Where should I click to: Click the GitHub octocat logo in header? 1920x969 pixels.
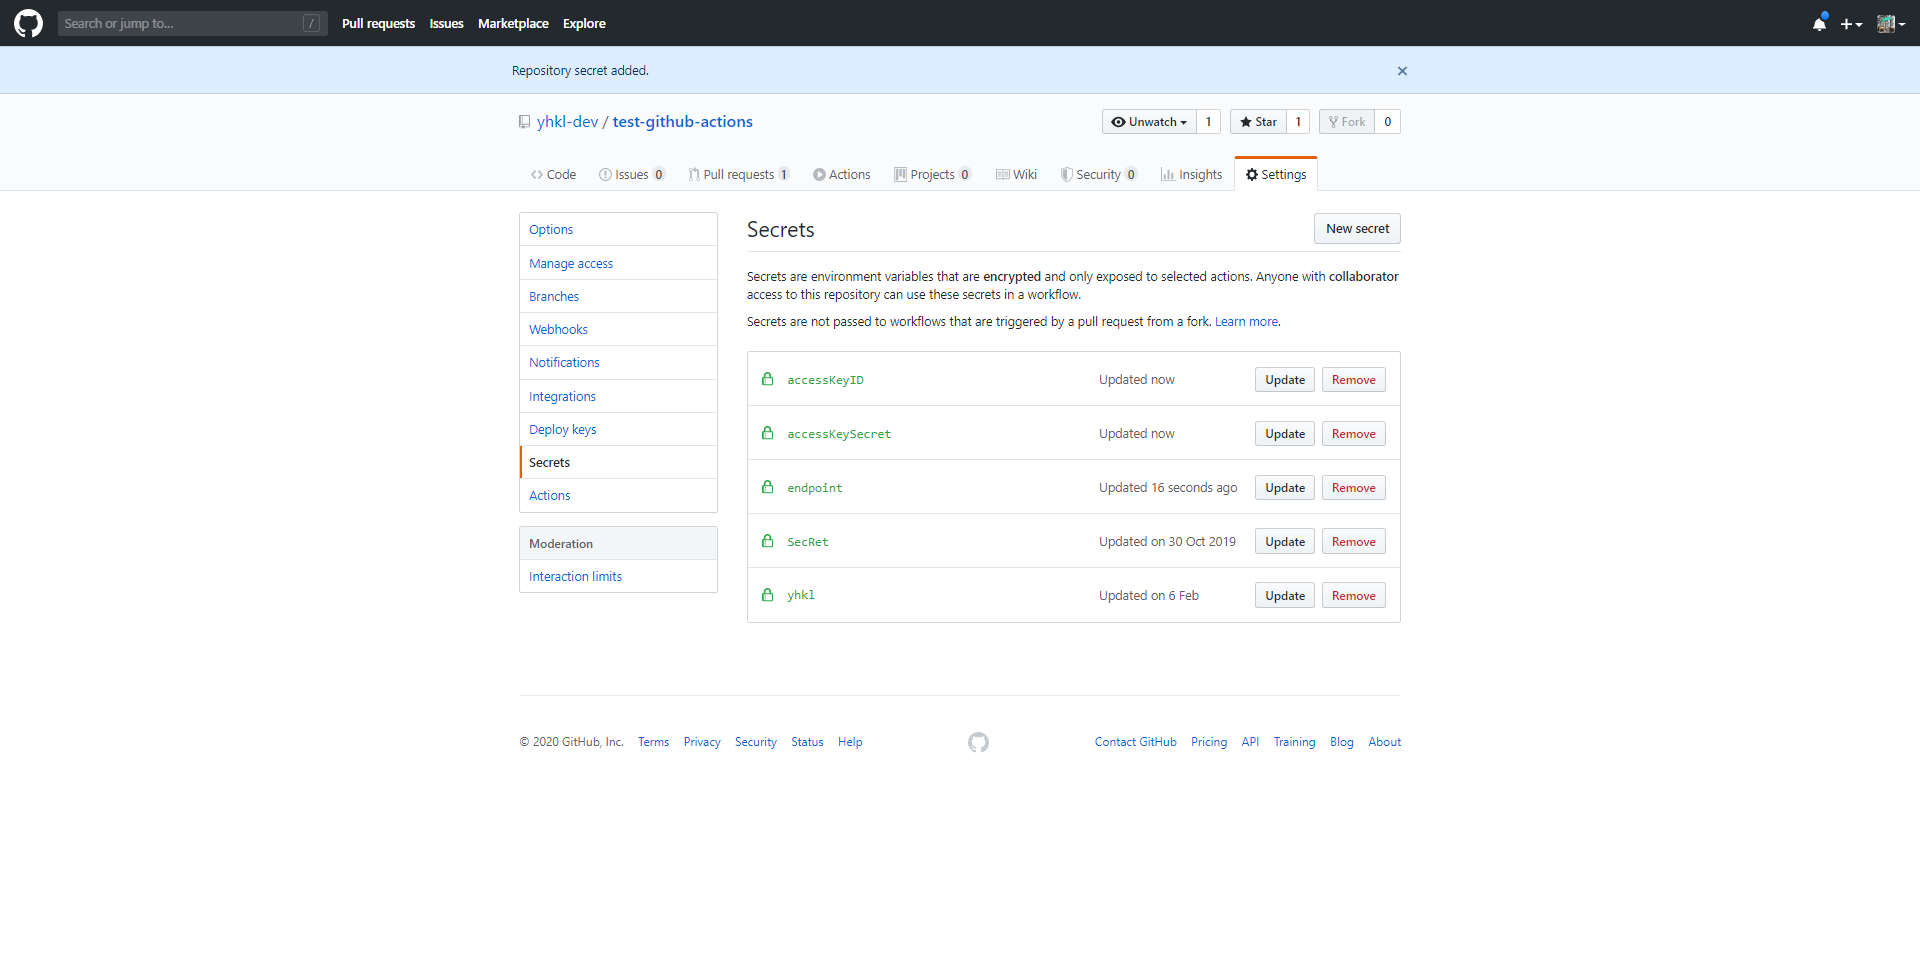click(x=29, y=23)
